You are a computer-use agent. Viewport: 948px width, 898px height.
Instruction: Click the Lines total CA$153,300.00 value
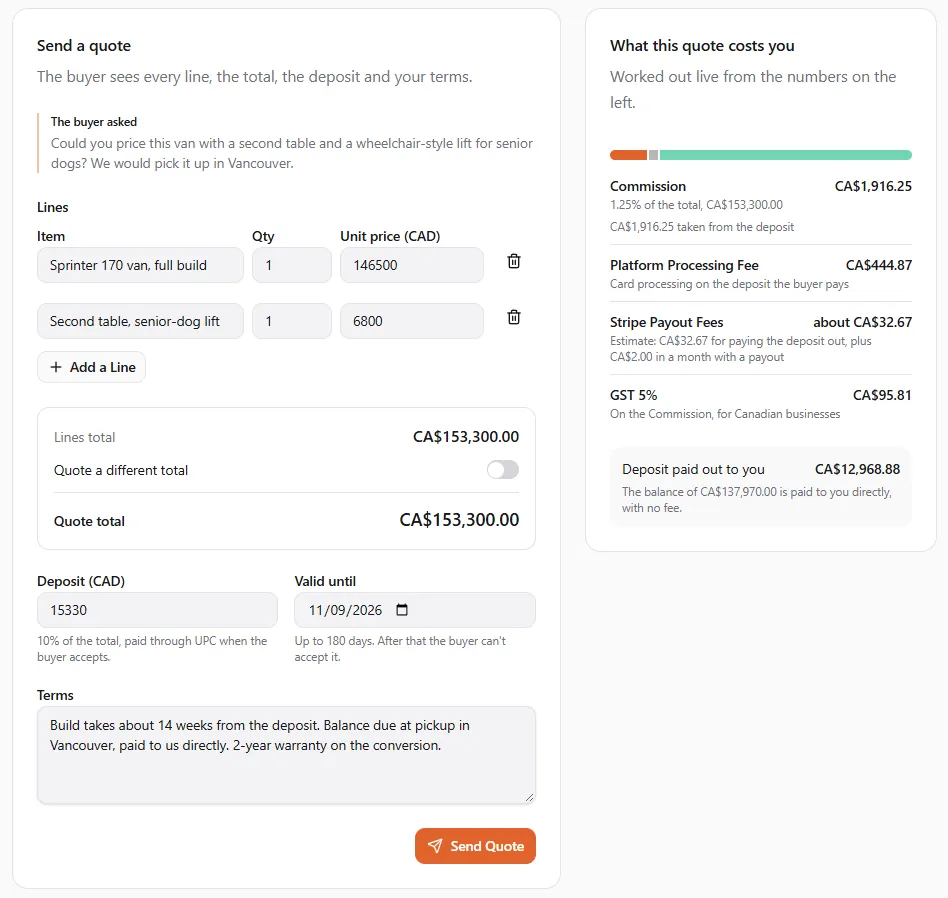[466, 437]
